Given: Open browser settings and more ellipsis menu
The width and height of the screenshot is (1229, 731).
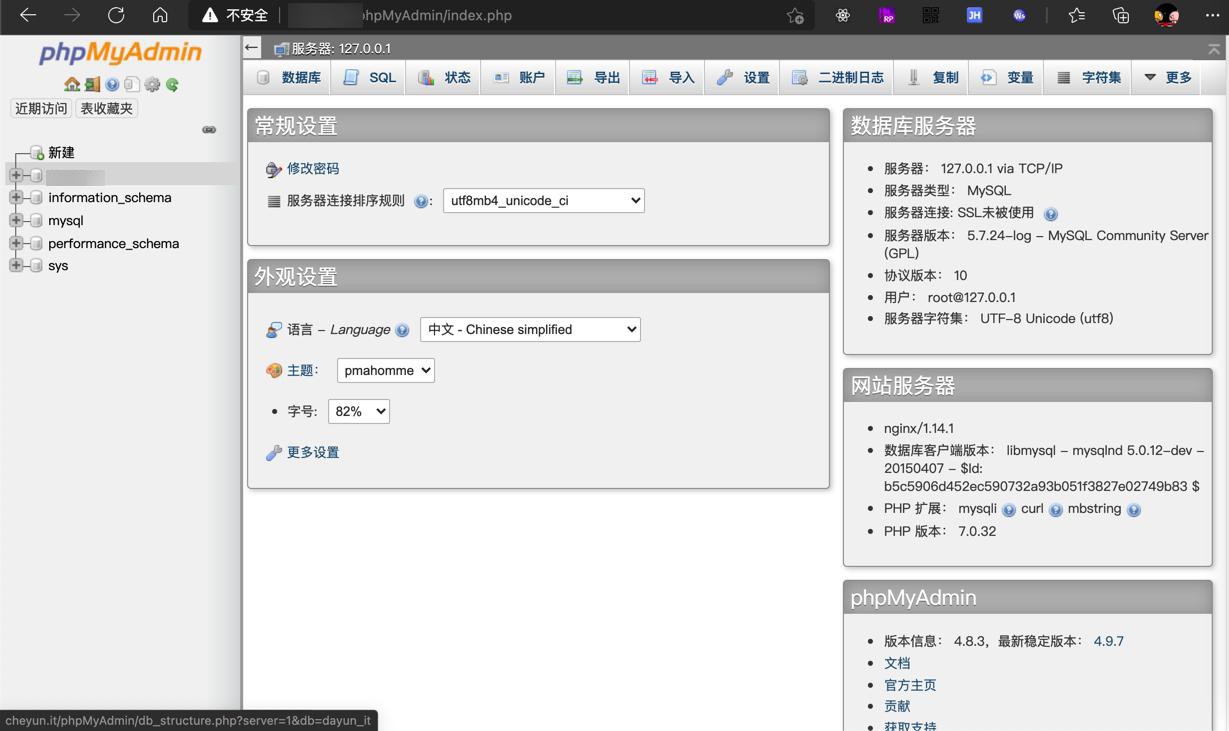Looking at the screenshot, I should click(x=1212, y=15).
